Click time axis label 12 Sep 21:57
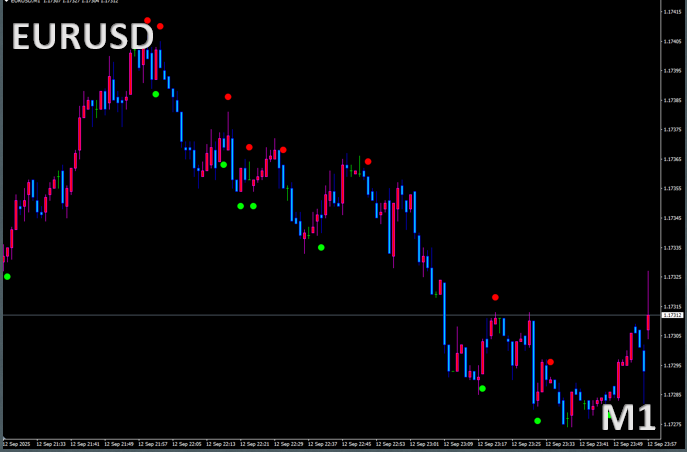This screenshot has height=452, width=687. tap(153, 444)
